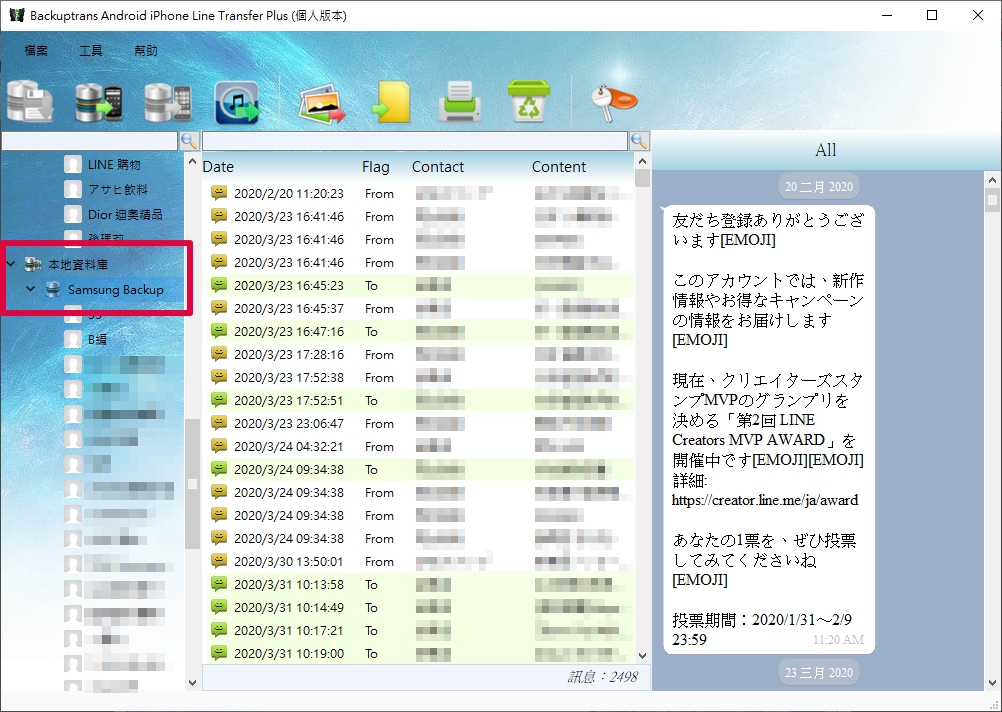Click message icon for 2020/3/23 23:06:47 row

[x=219, y=423]
